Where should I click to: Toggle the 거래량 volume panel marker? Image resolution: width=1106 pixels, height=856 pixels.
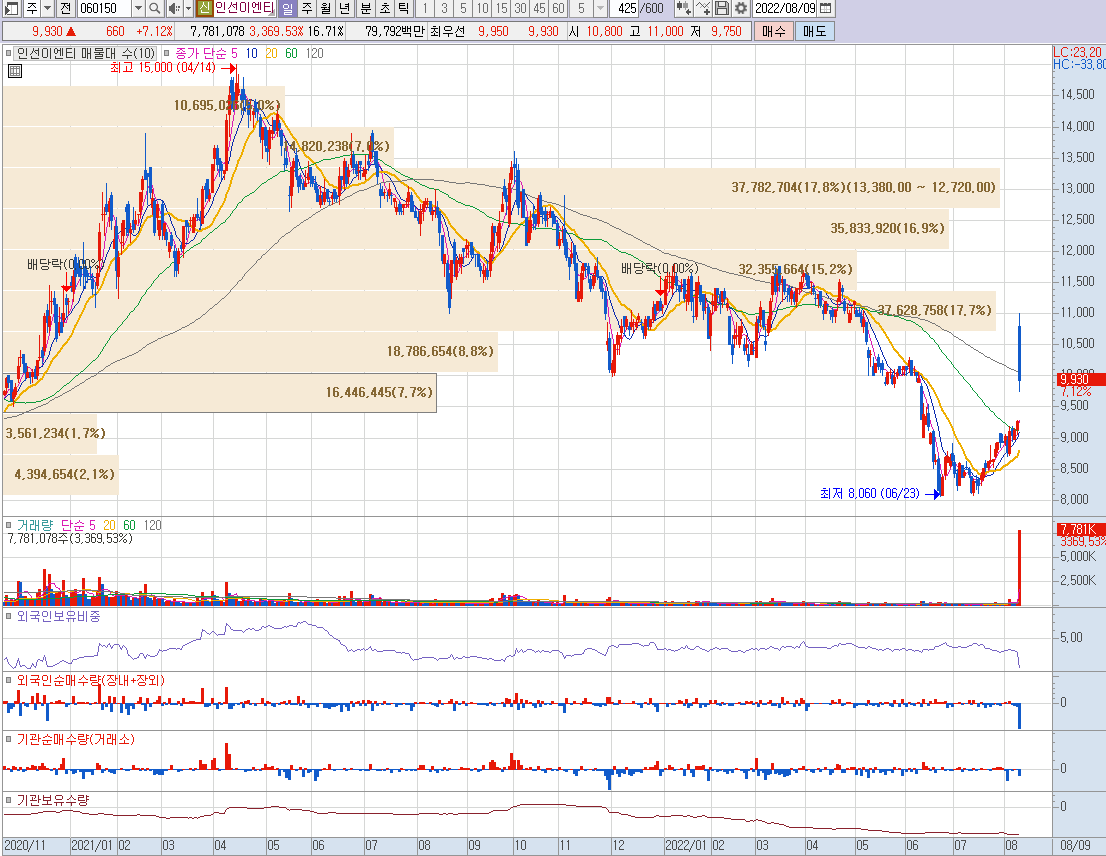(8, 525)
